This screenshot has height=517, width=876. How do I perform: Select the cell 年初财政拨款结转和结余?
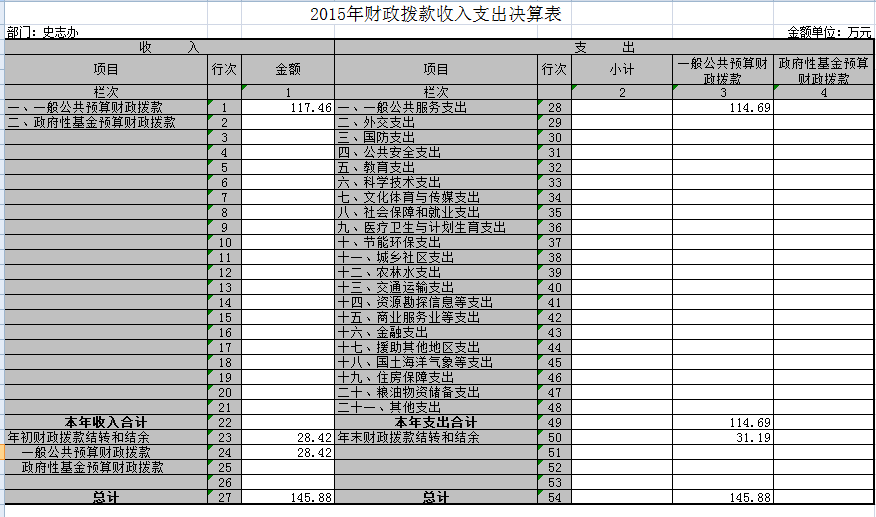pos(106,438)
